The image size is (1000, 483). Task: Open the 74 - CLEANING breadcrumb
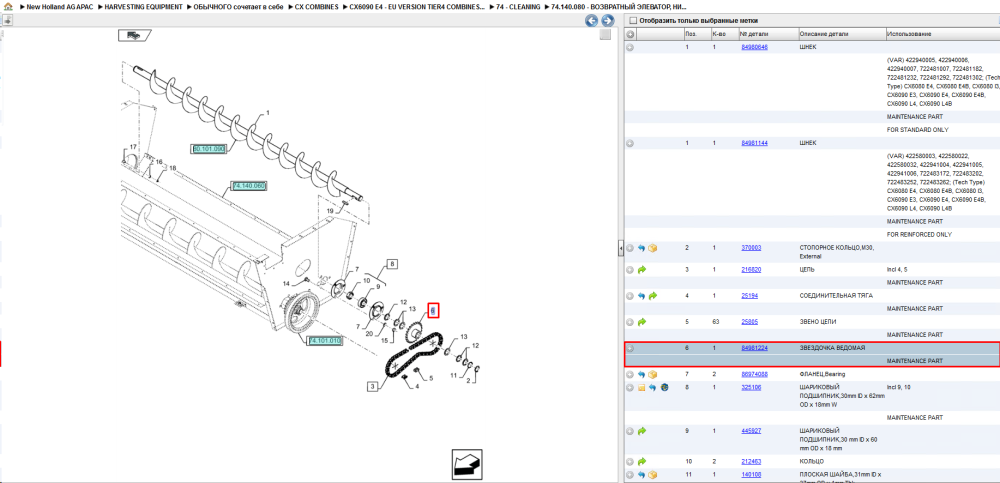pos(518,6)
